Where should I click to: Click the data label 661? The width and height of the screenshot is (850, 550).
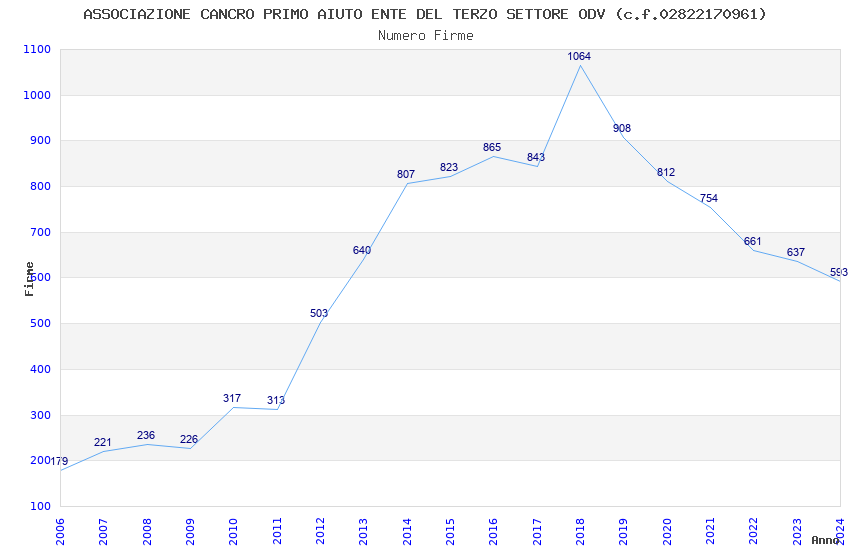pyautogui.click(x=752, y=241)
